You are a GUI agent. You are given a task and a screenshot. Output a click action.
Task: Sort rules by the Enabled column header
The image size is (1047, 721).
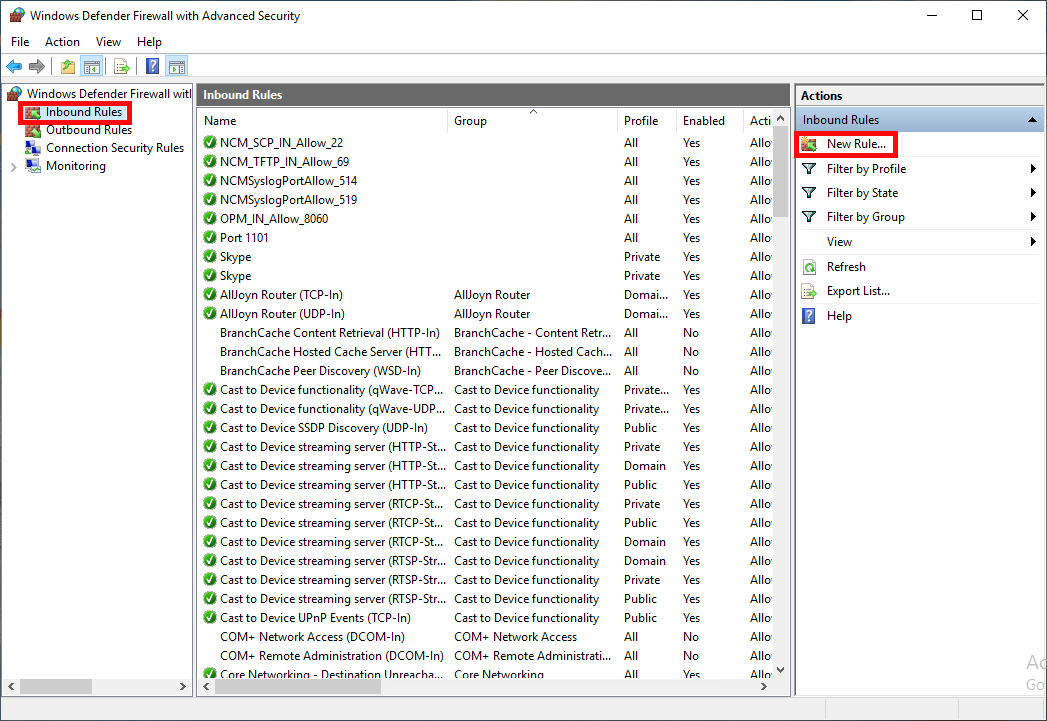coord(710,121)
